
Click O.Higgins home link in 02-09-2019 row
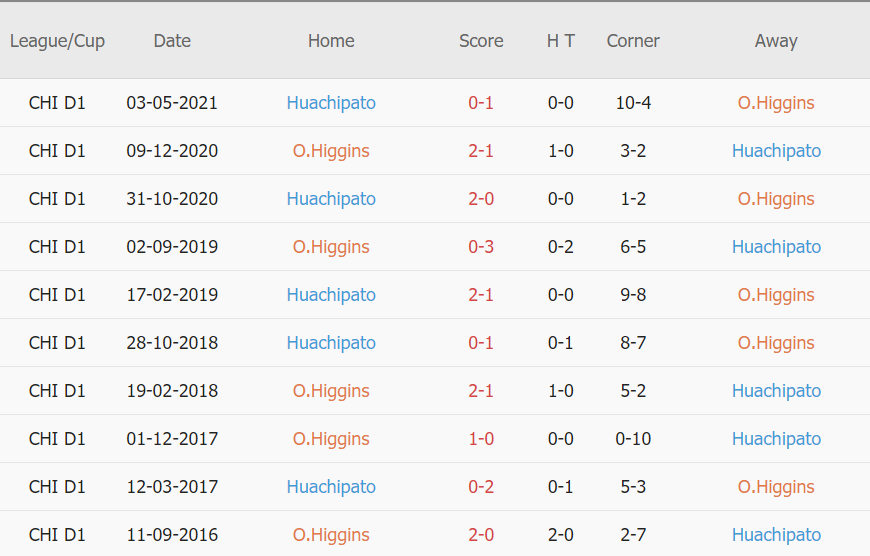(x=331, y=247)
